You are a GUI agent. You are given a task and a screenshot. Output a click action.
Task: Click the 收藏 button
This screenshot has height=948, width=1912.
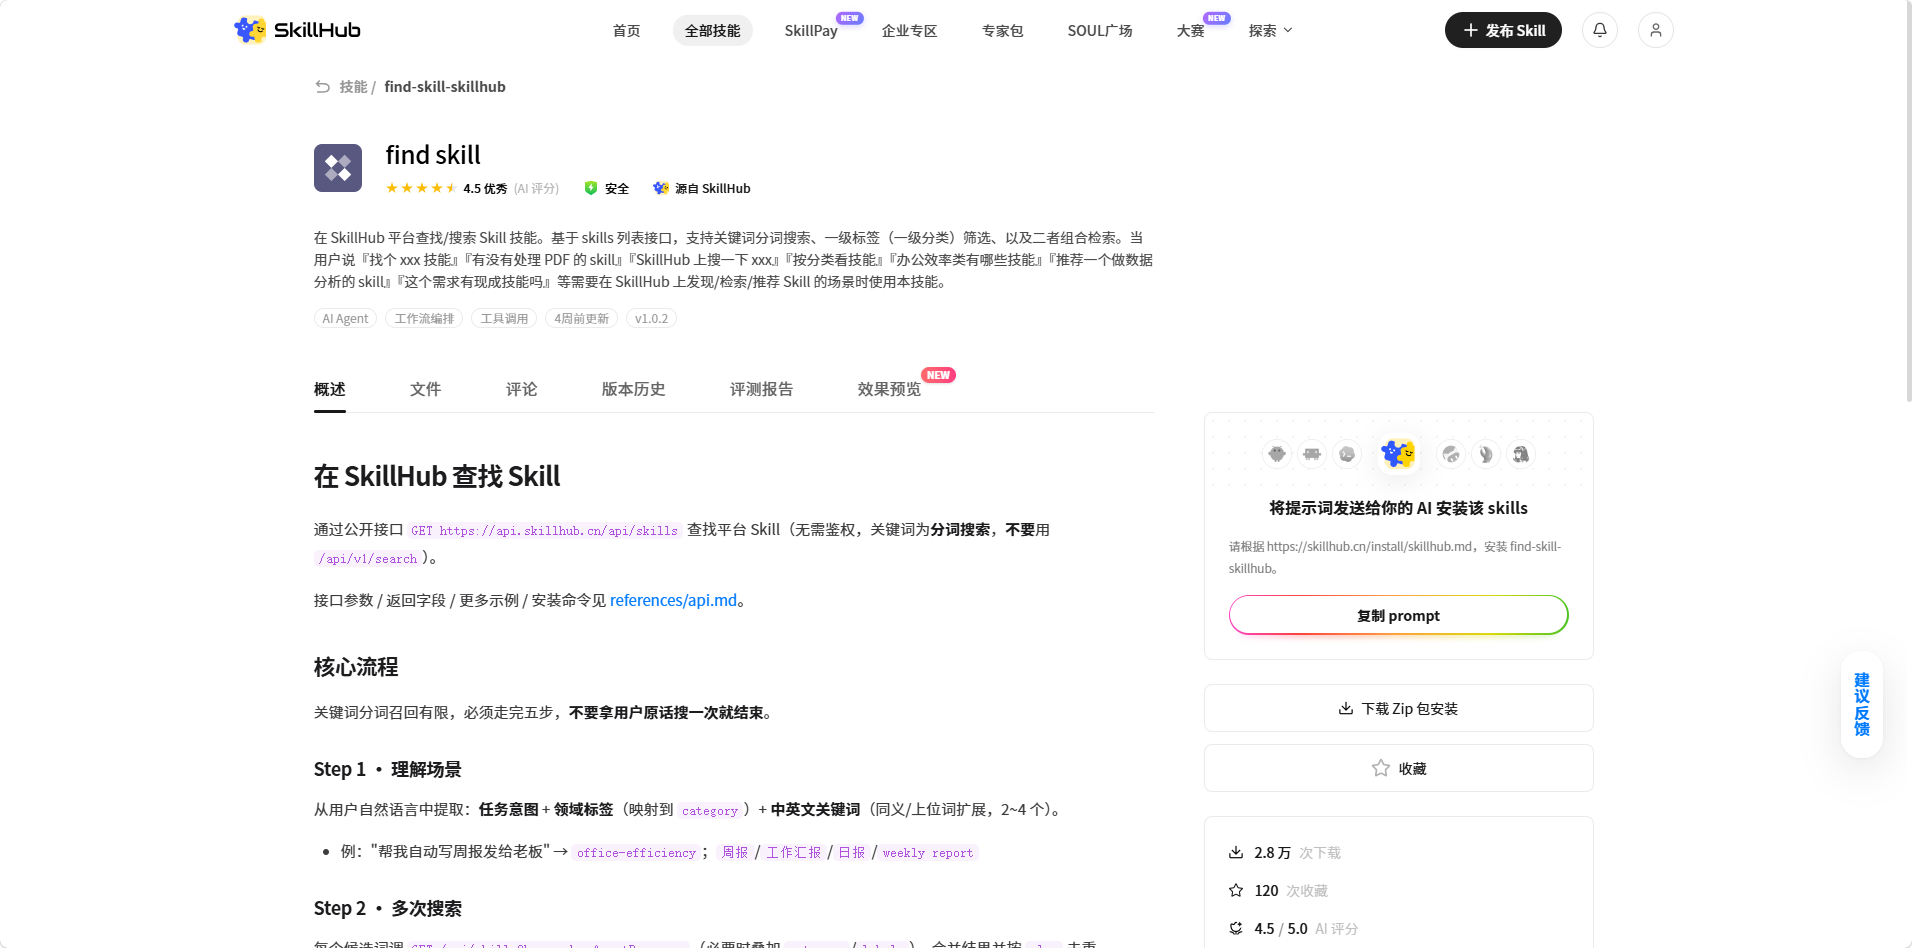1398,768
